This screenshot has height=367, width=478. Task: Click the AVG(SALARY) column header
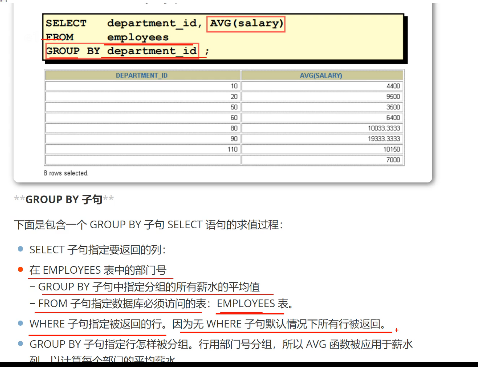pyautogui.click(x=321, y=75)
